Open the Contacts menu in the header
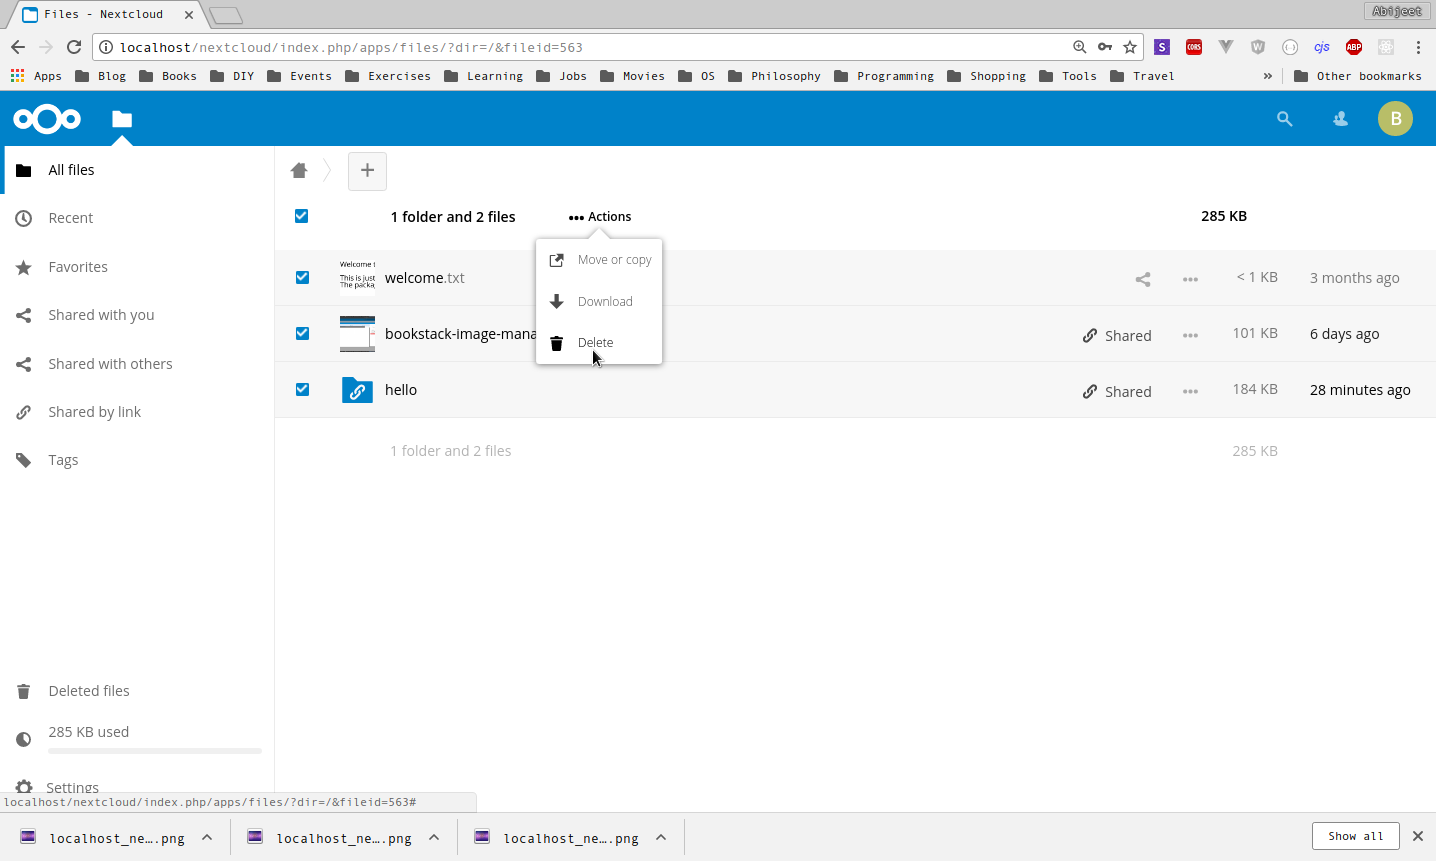Image resolution: width=1436 pixels, height=861 pixels. (x=1339, y=118)
